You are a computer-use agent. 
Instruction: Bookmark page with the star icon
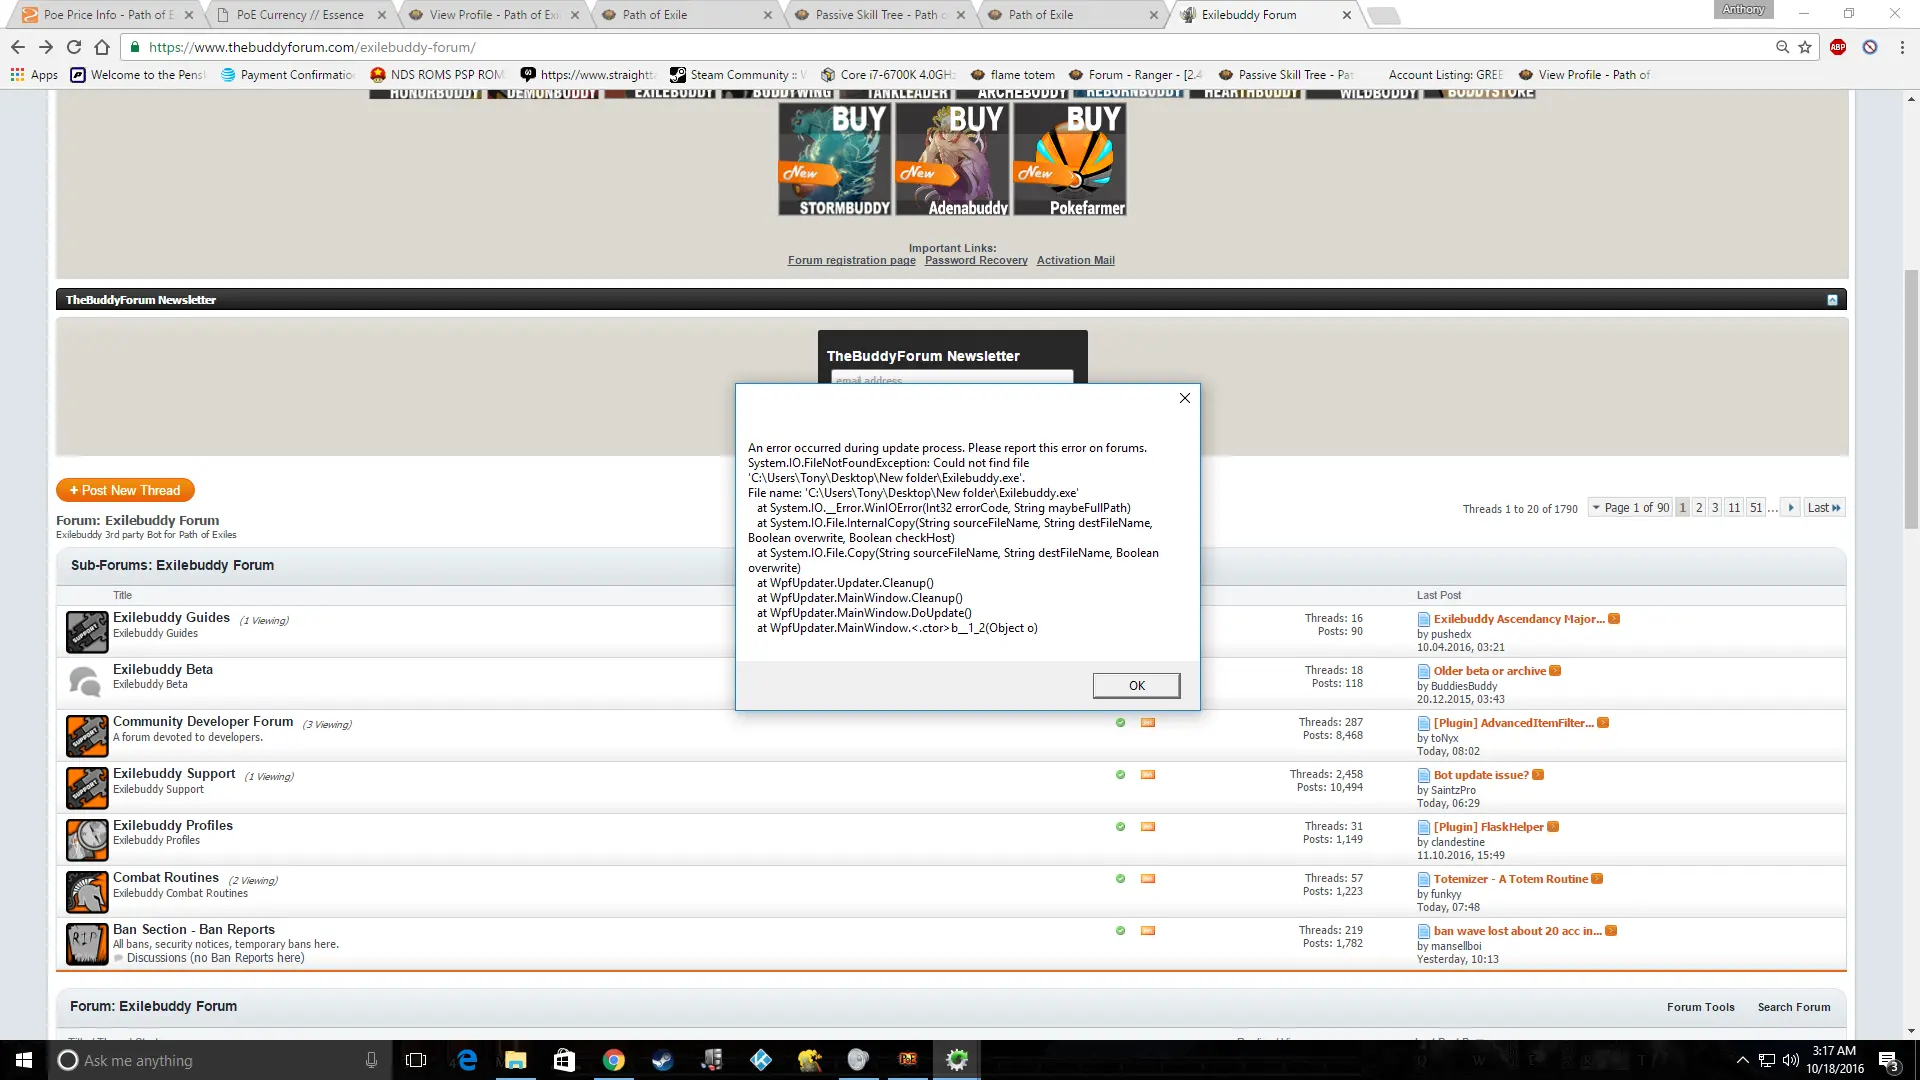click(1805, 47)
